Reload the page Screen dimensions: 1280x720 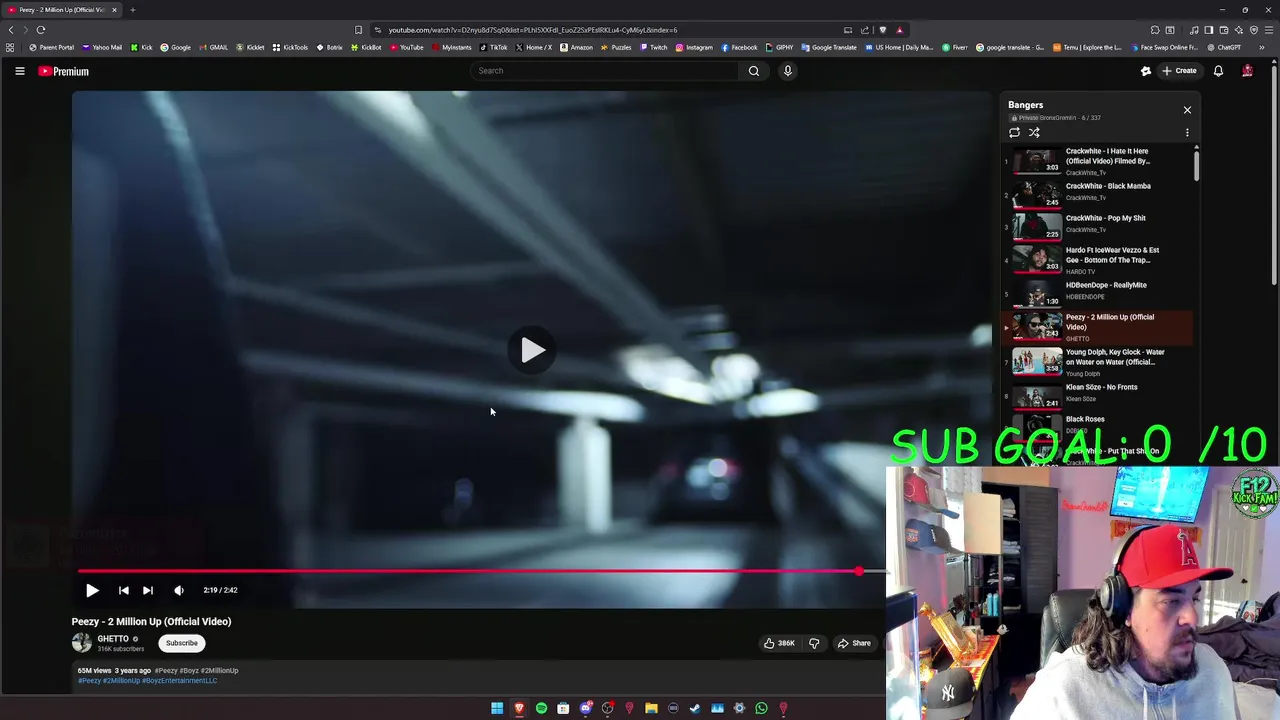tap(41, 30)
